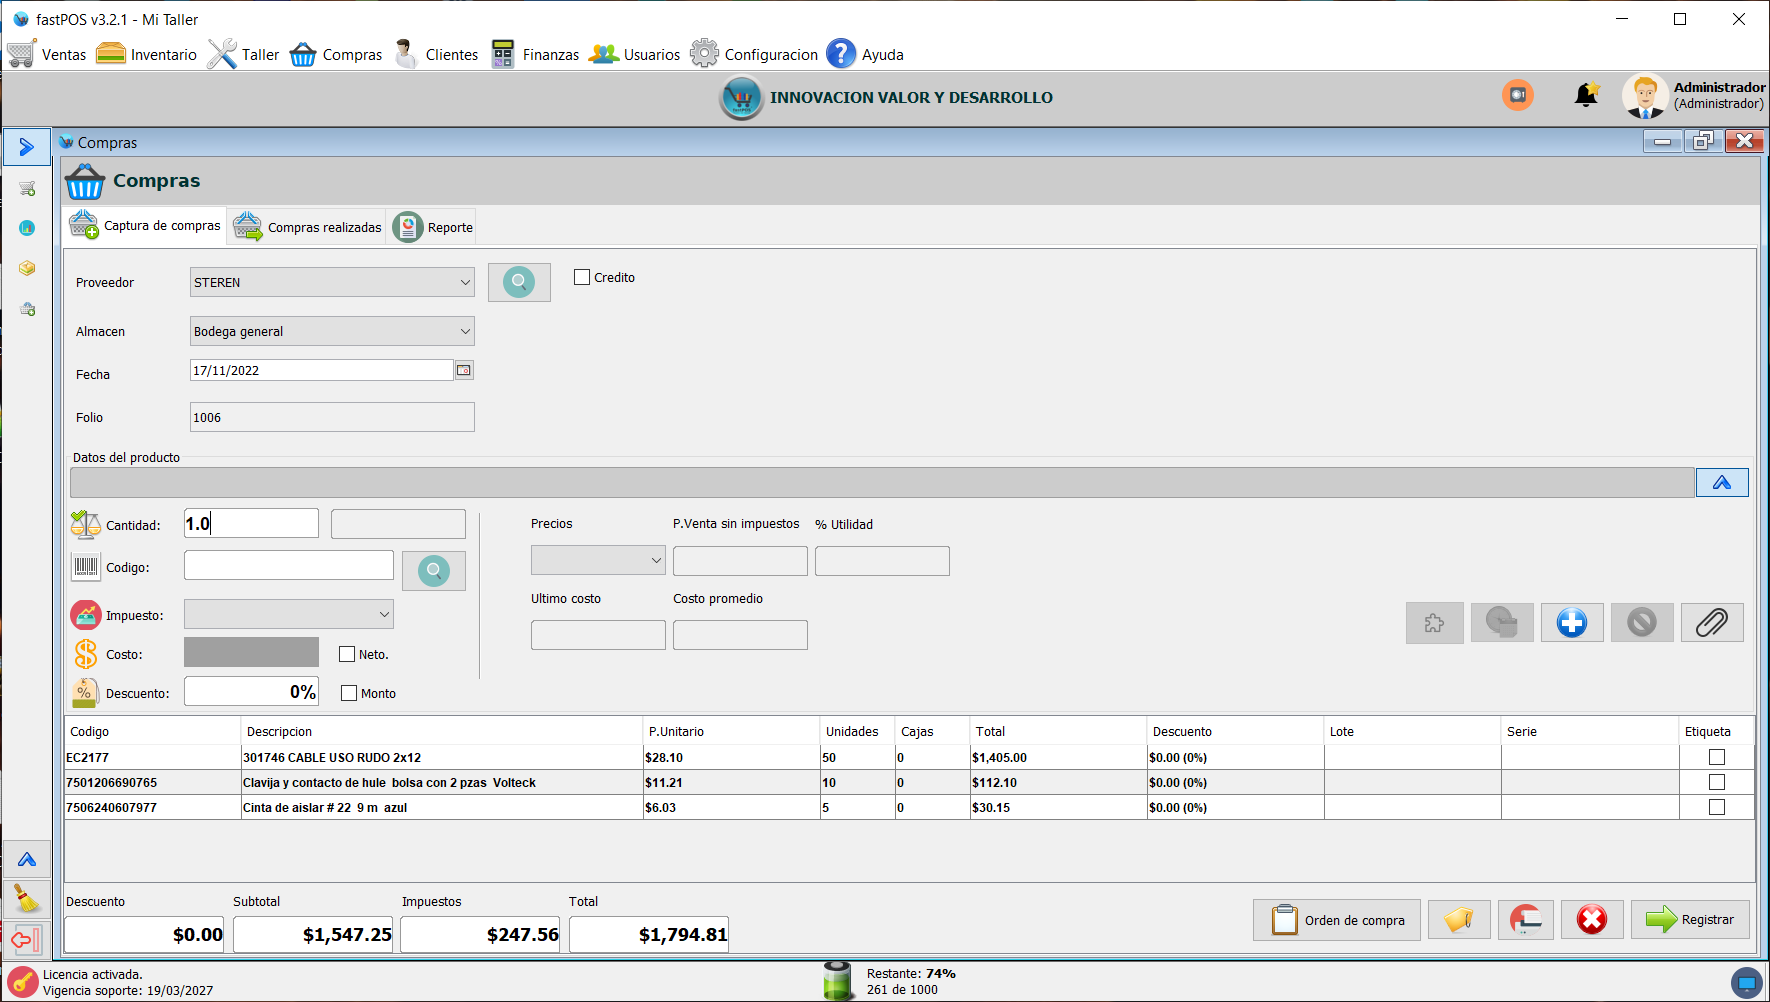Viewport: 1770px width, 1002px height.
Task: Expand the Almacen Bodega general dropdown
Action: click(x=332, y=332)
